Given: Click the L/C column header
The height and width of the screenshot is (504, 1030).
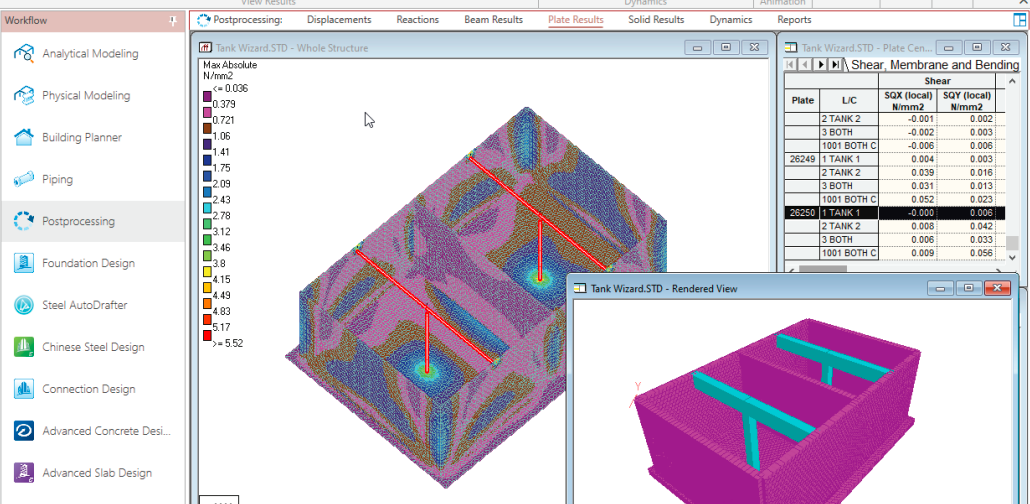Looking at the screenshot, I should 849,101.
